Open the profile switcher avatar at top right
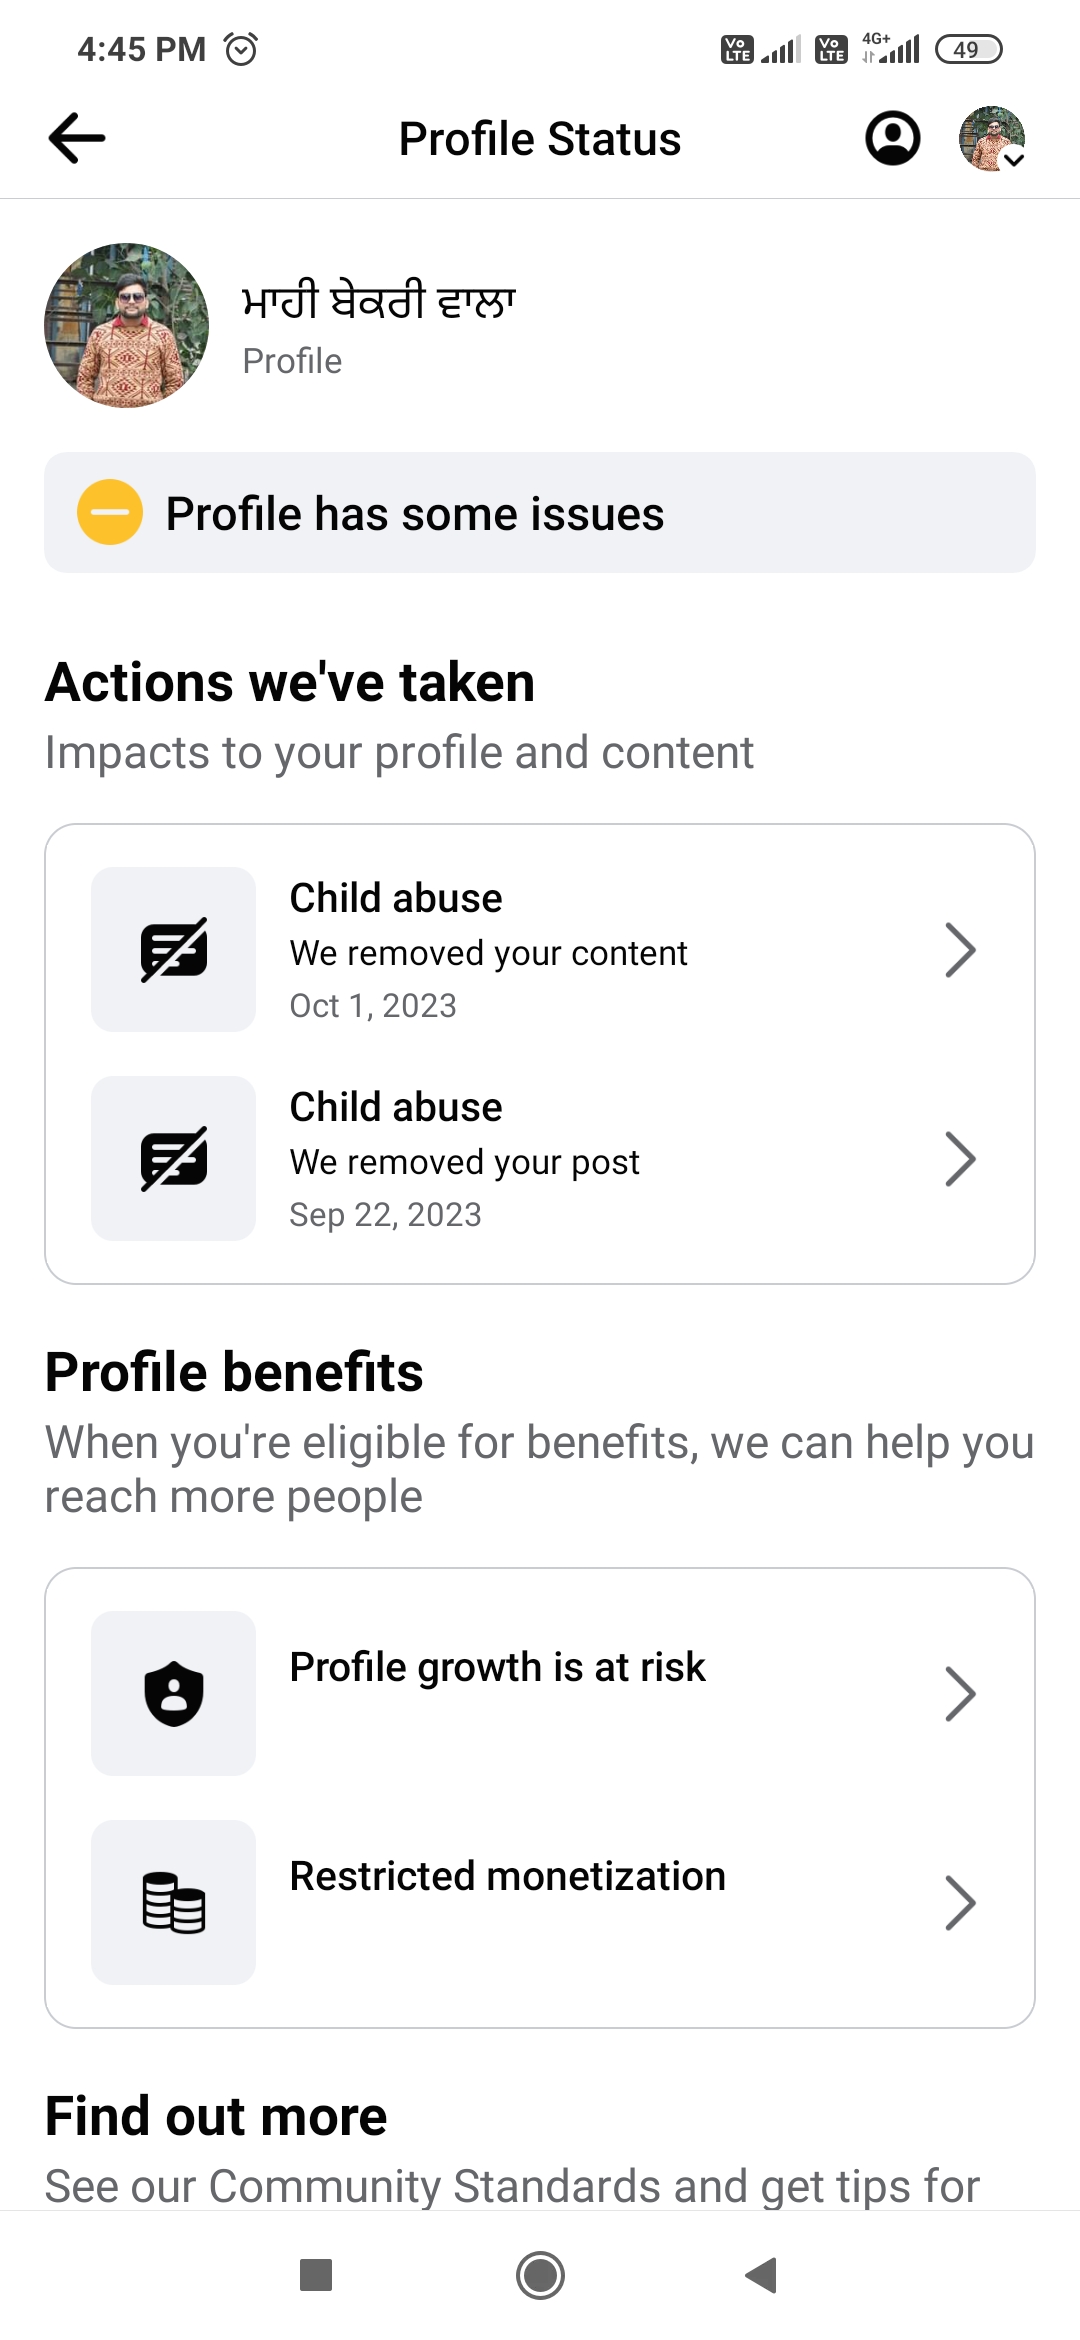 (992, 139)
